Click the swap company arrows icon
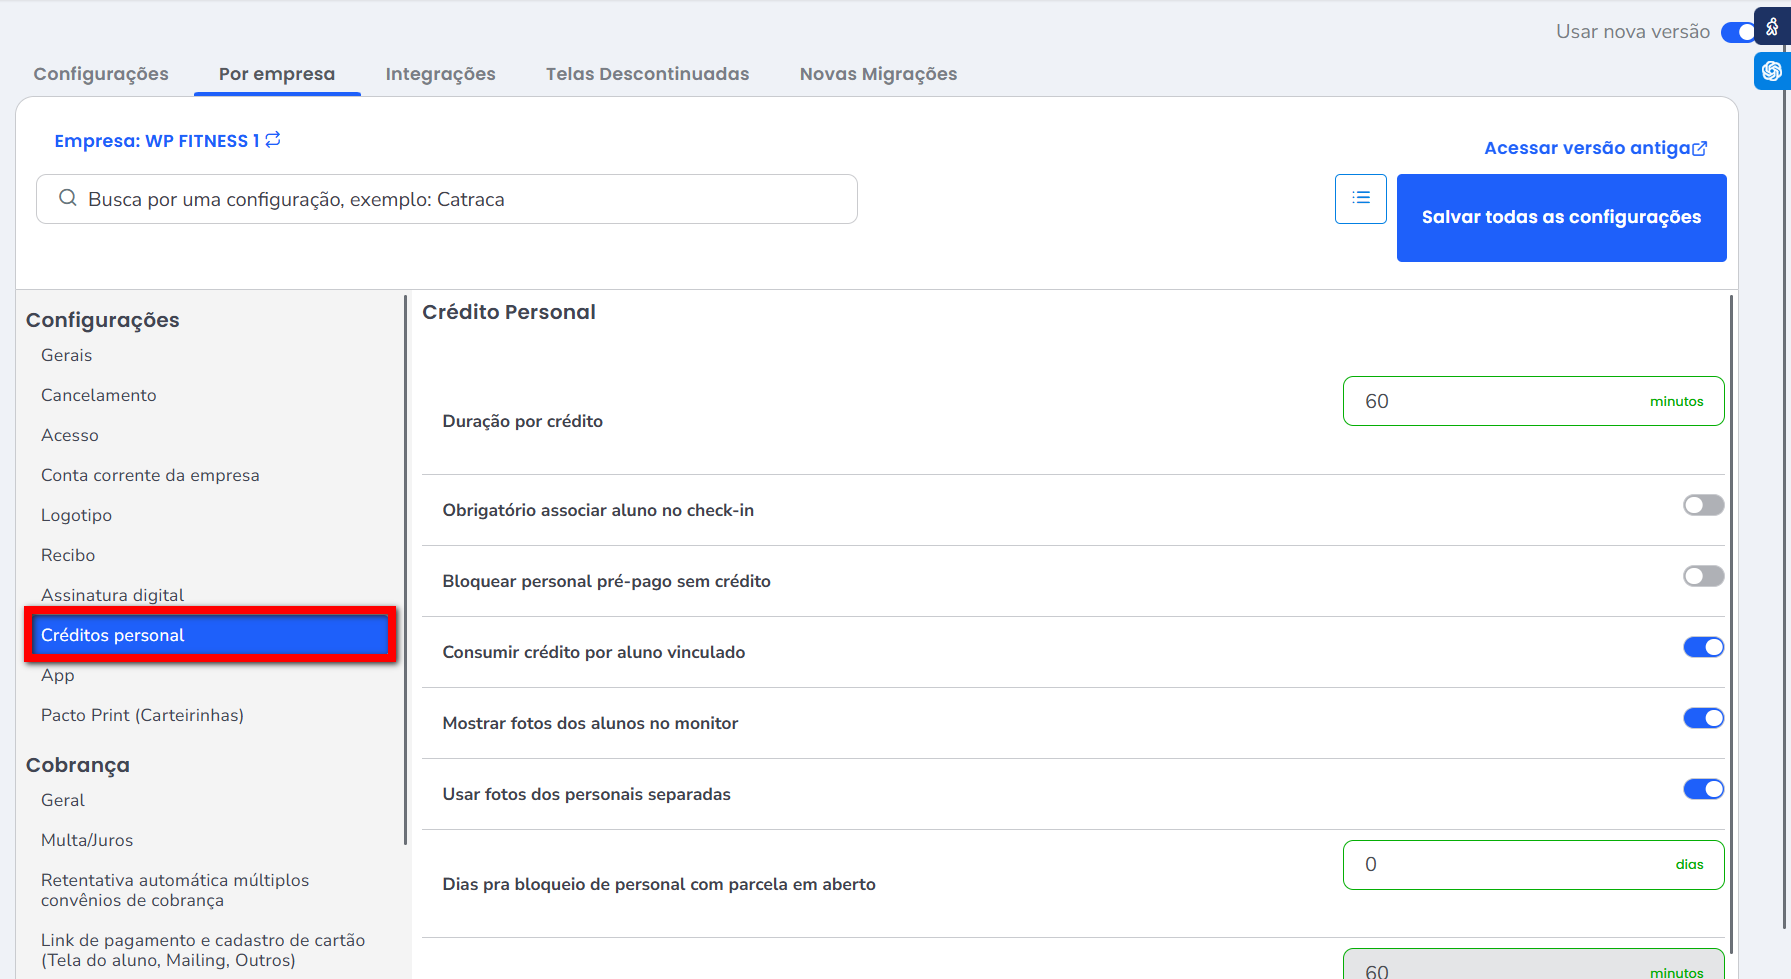 coord(273,140)
